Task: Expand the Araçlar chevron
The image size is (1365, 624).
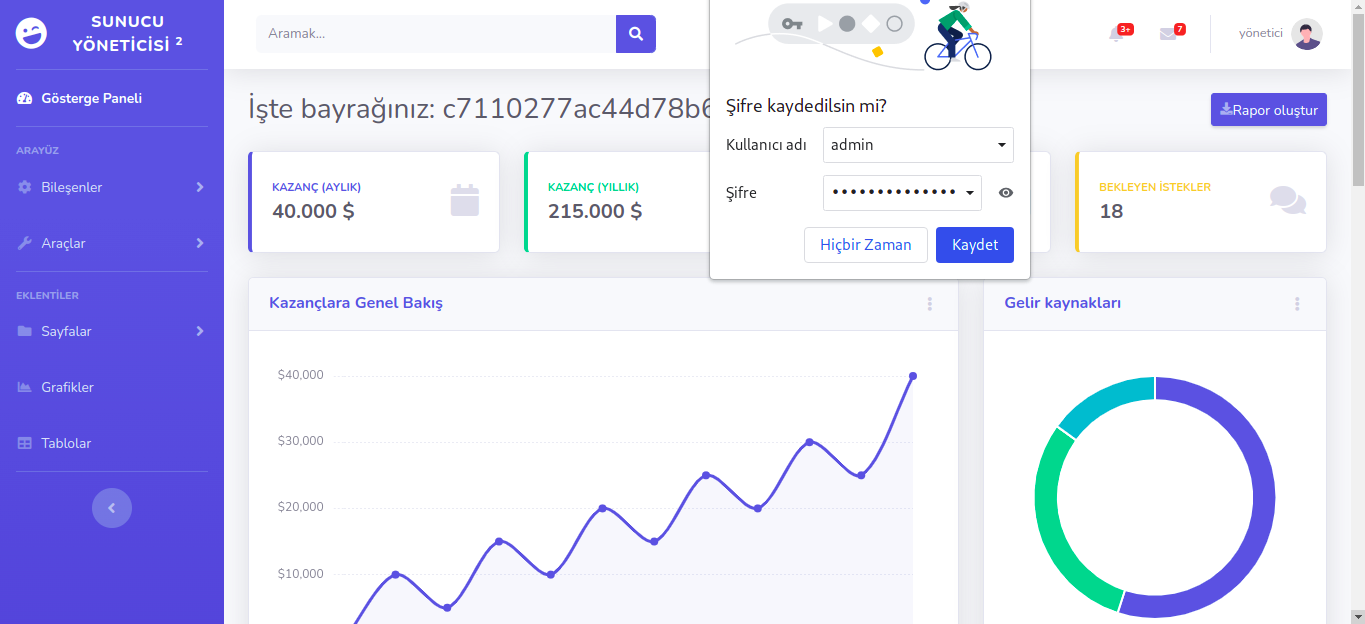Action: [x=200, y=243]
